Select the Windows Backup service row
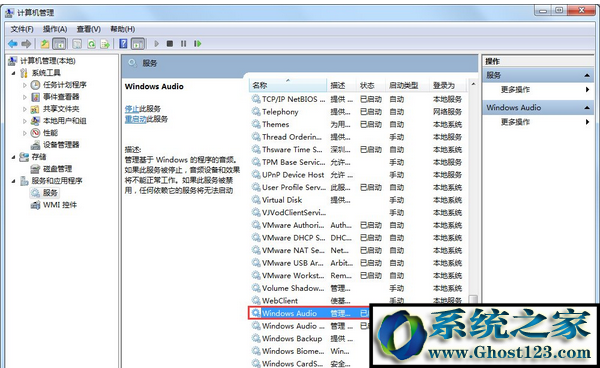The height and width of the screenshot is (368, 600). tap(310, 339)
